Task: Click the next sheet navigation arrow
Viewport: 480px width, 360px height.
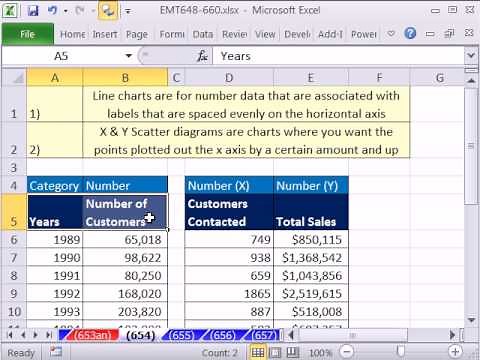Action: click(36, 335)
